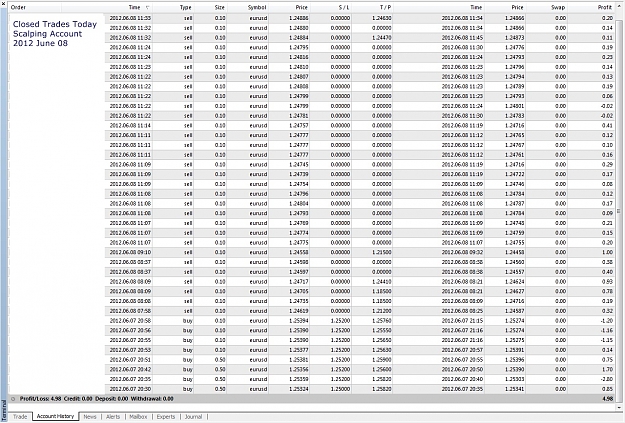Viewport: 625px width, 423px height.
Task: Click the open time 2012.06.07 20:51
Action: coord(130,360)
